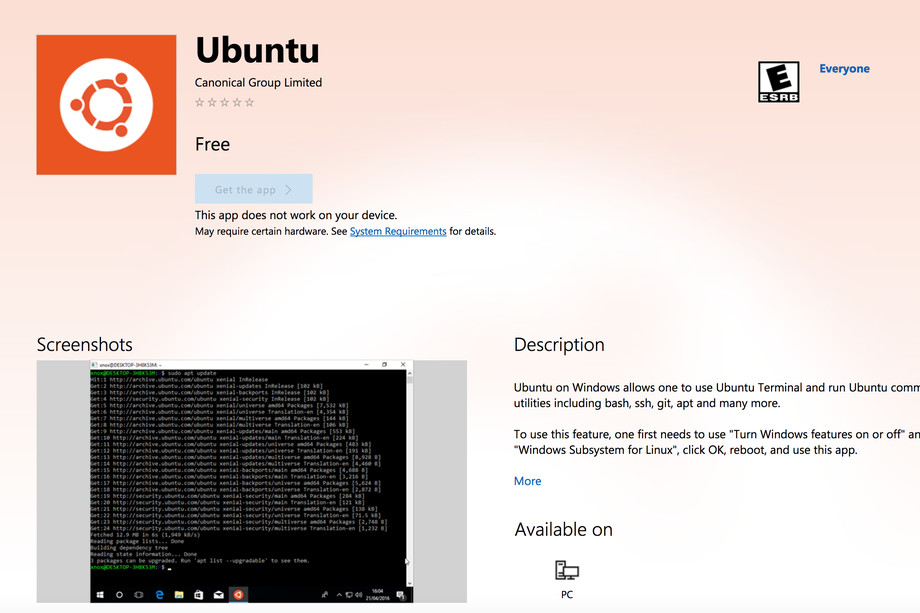Click the Edge browser icon in the screenshot taskbar
Screen dimensions: 920x613
[160, 595]
